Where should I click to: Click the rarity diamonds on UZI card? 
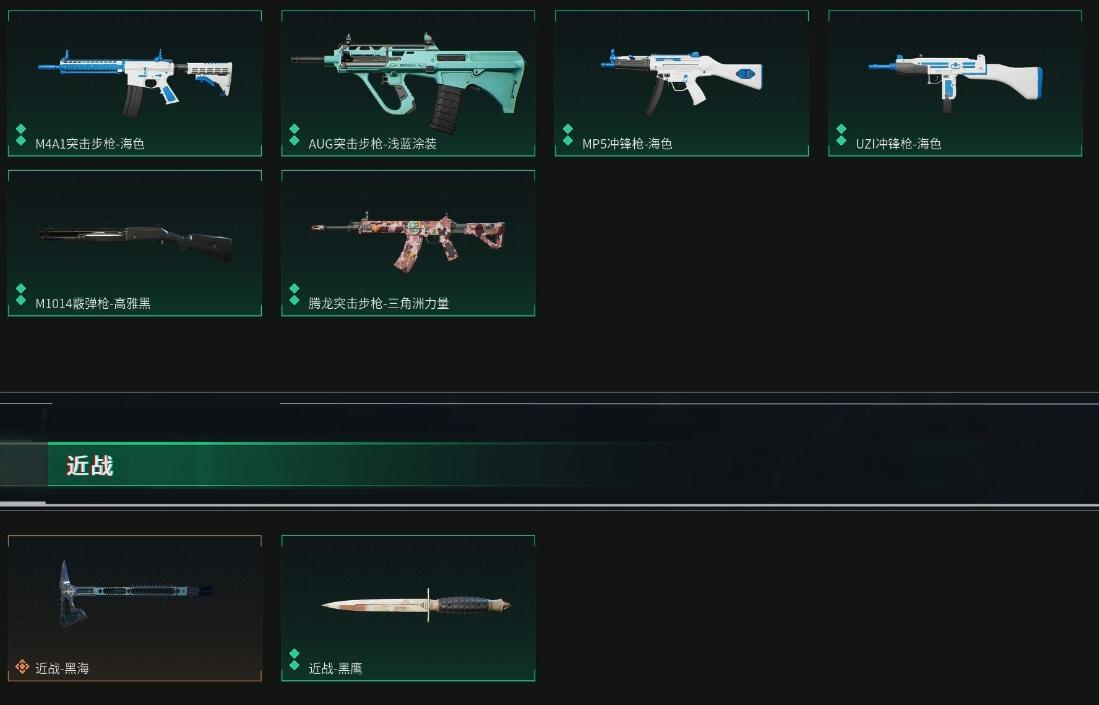coord(841,135)
